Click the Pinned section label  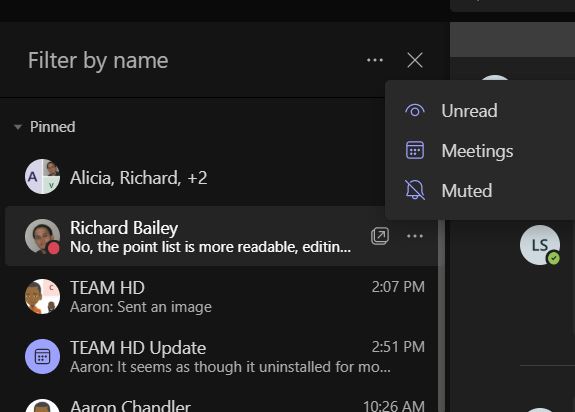point(52,127)
